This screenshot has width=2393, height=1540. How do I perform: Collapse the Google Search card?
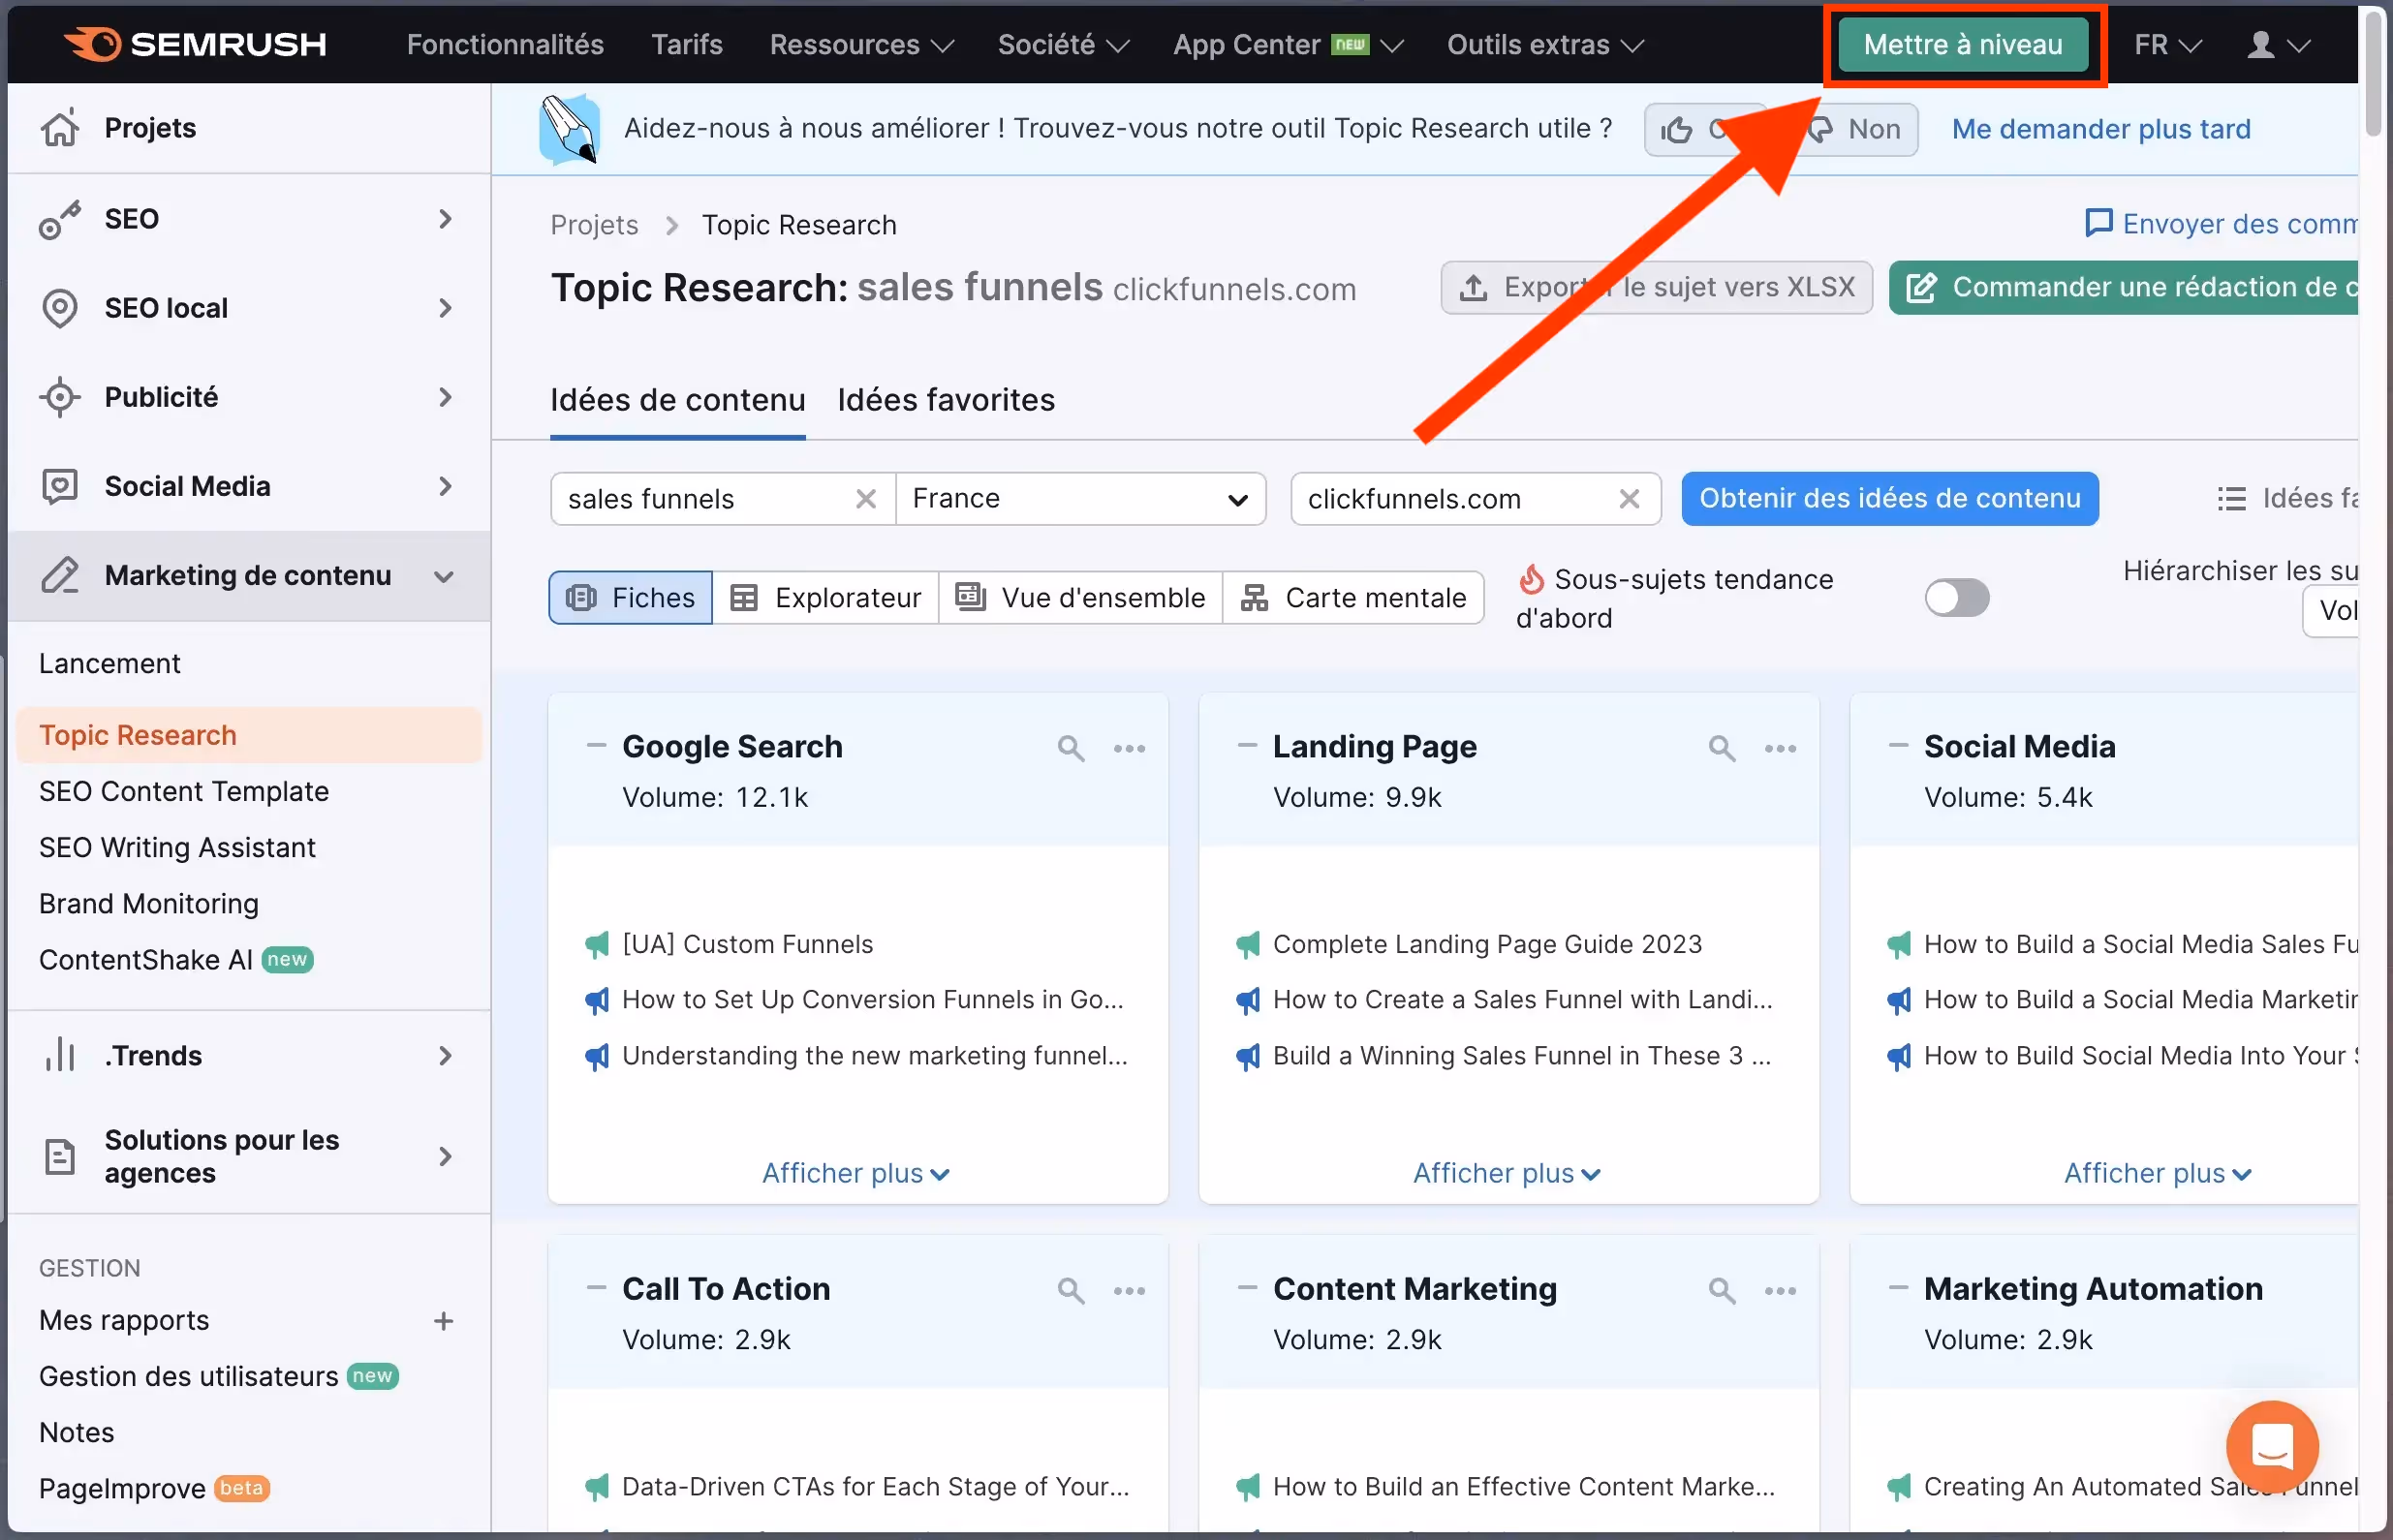coord(596,746)
